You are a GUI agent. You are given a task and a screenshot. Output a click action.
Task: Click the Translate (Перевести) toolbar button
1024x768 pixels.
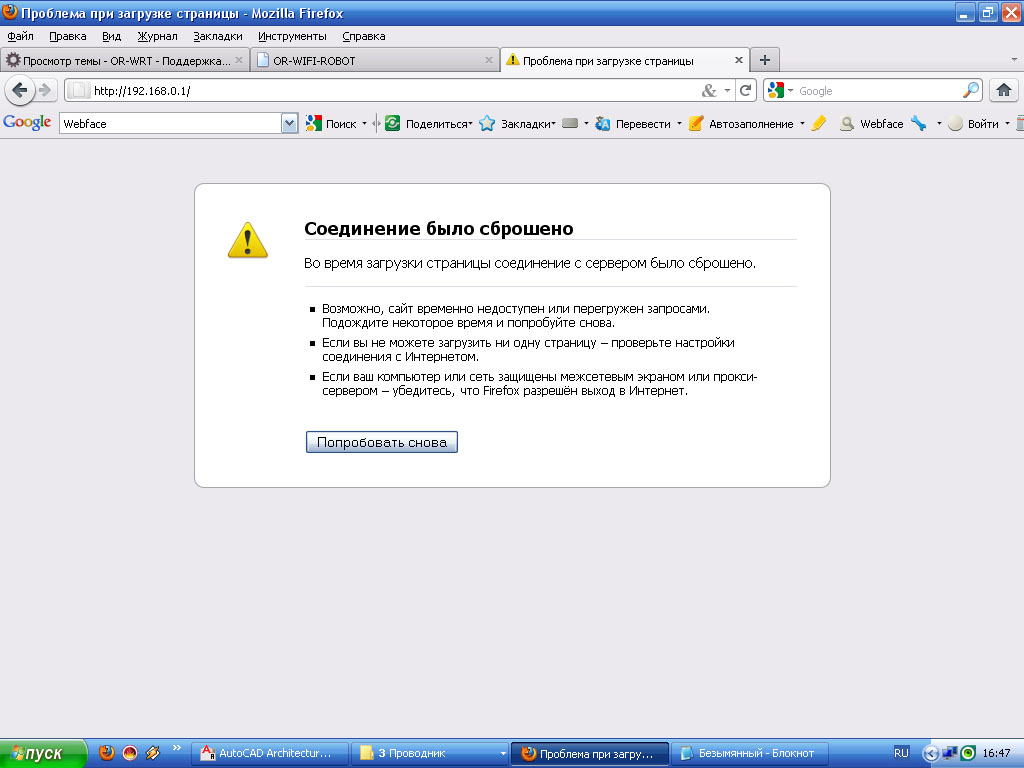coord(634,124)
